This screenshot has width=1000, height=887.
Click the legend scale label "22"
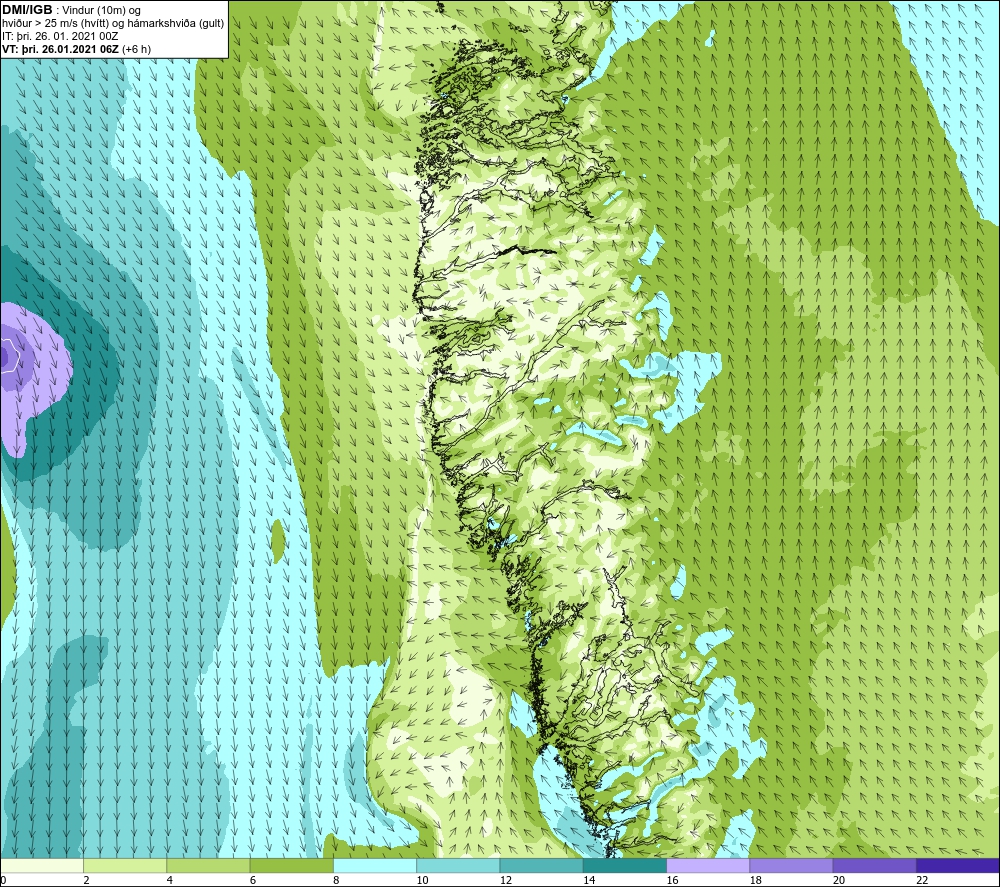pyautogui.click(x=923, y=880)
